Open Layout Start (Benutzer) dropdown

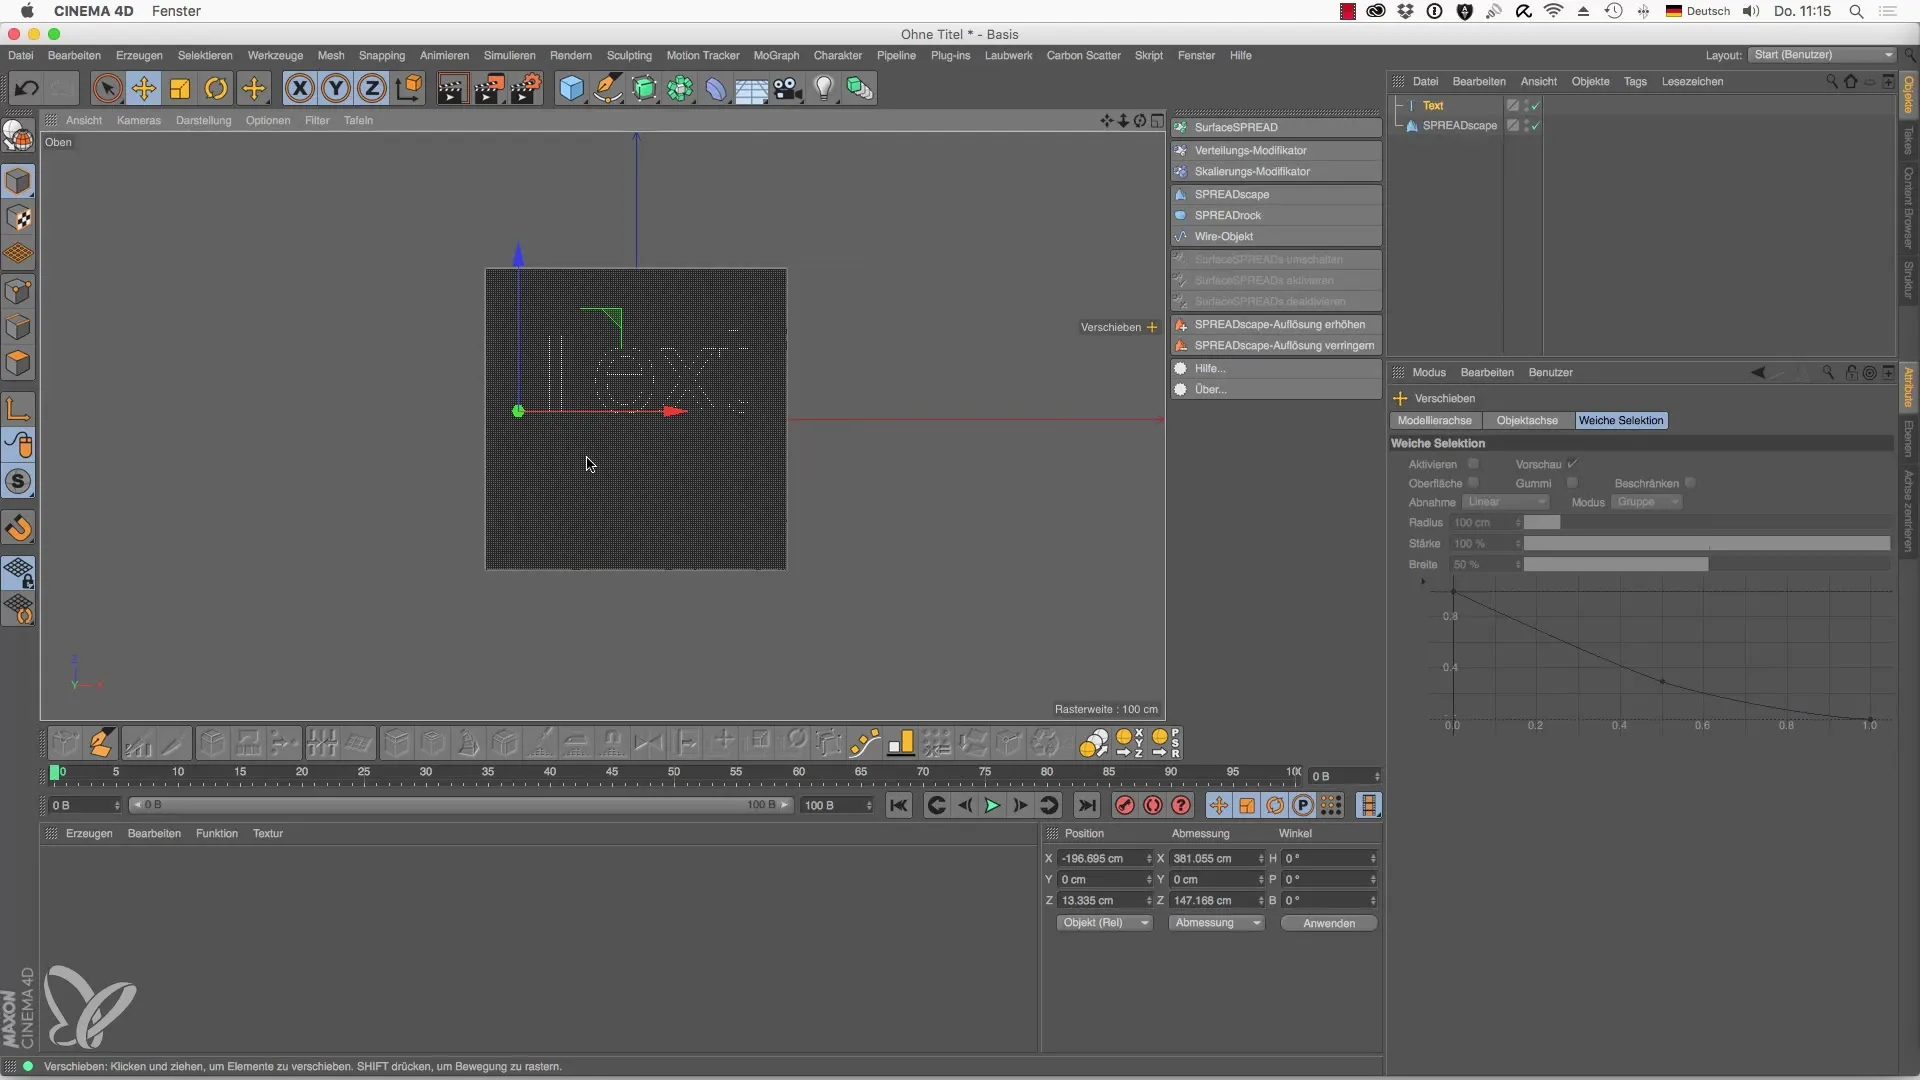pos(1822,55)
